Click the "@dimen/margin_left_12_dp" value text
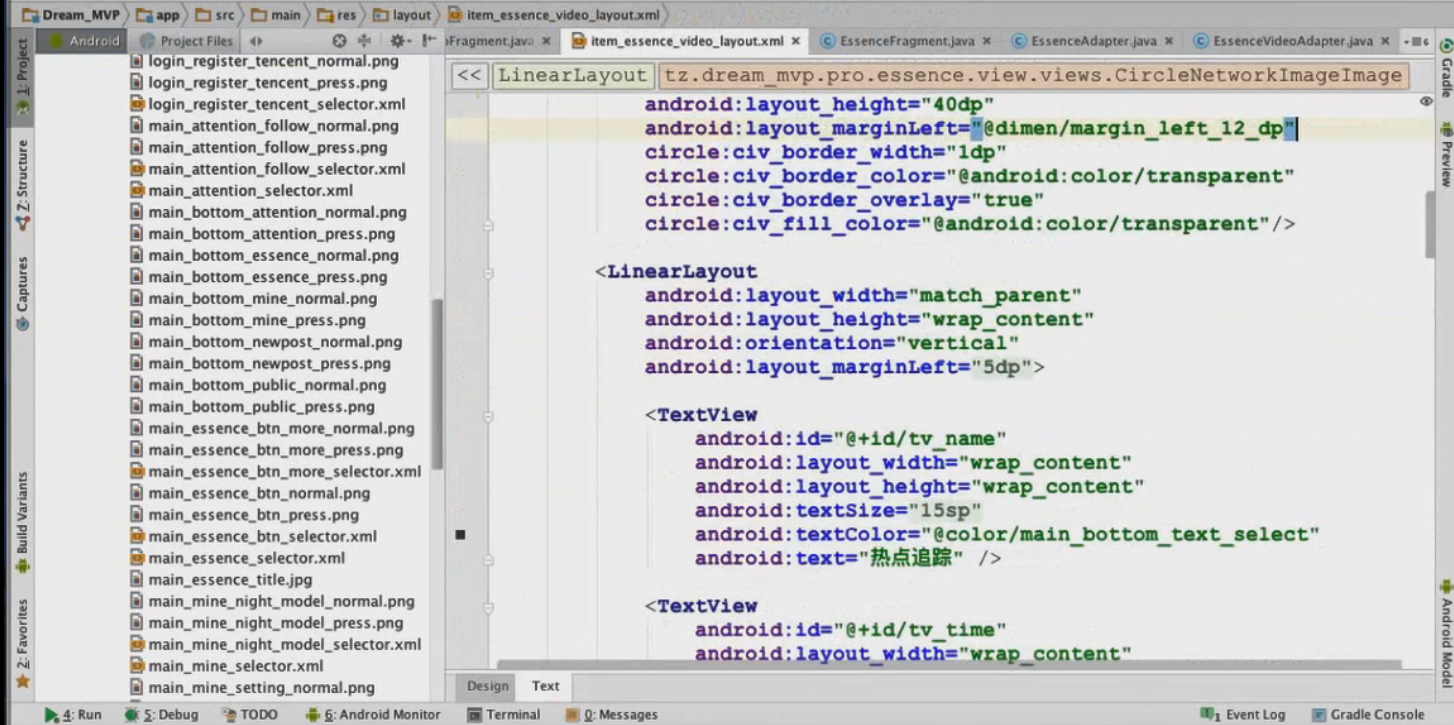Viewport: 1454px width, 725px height. tap(1133, 128)
